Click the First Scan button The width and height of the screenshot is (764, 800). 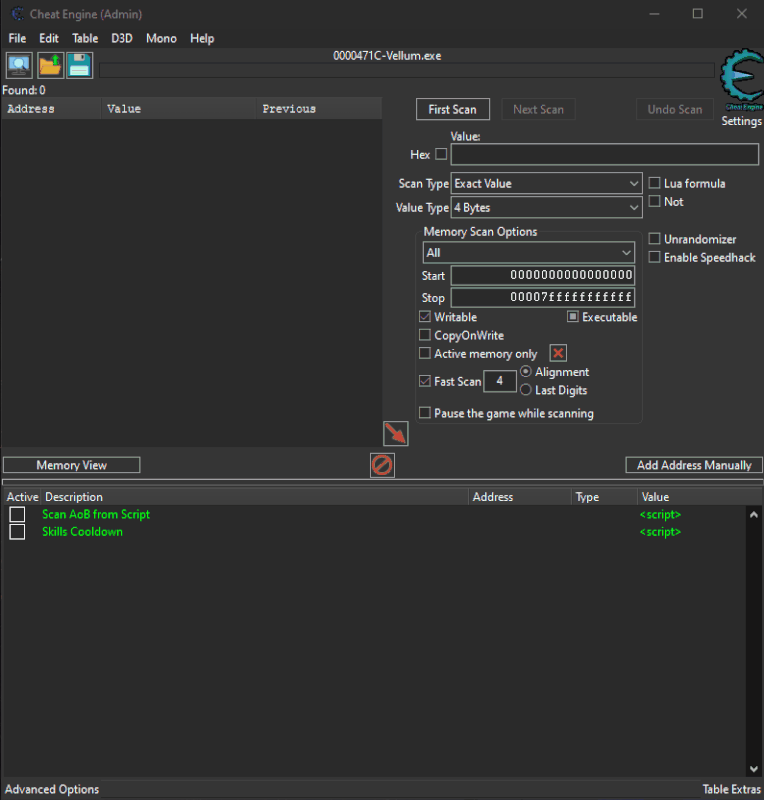pyautogui.click(x=453, y=109)
